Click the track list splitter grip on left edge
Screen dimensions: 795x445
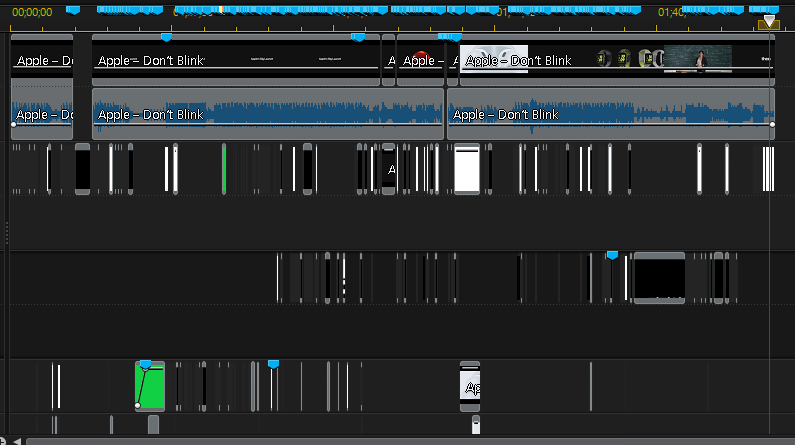click(7, 233)
